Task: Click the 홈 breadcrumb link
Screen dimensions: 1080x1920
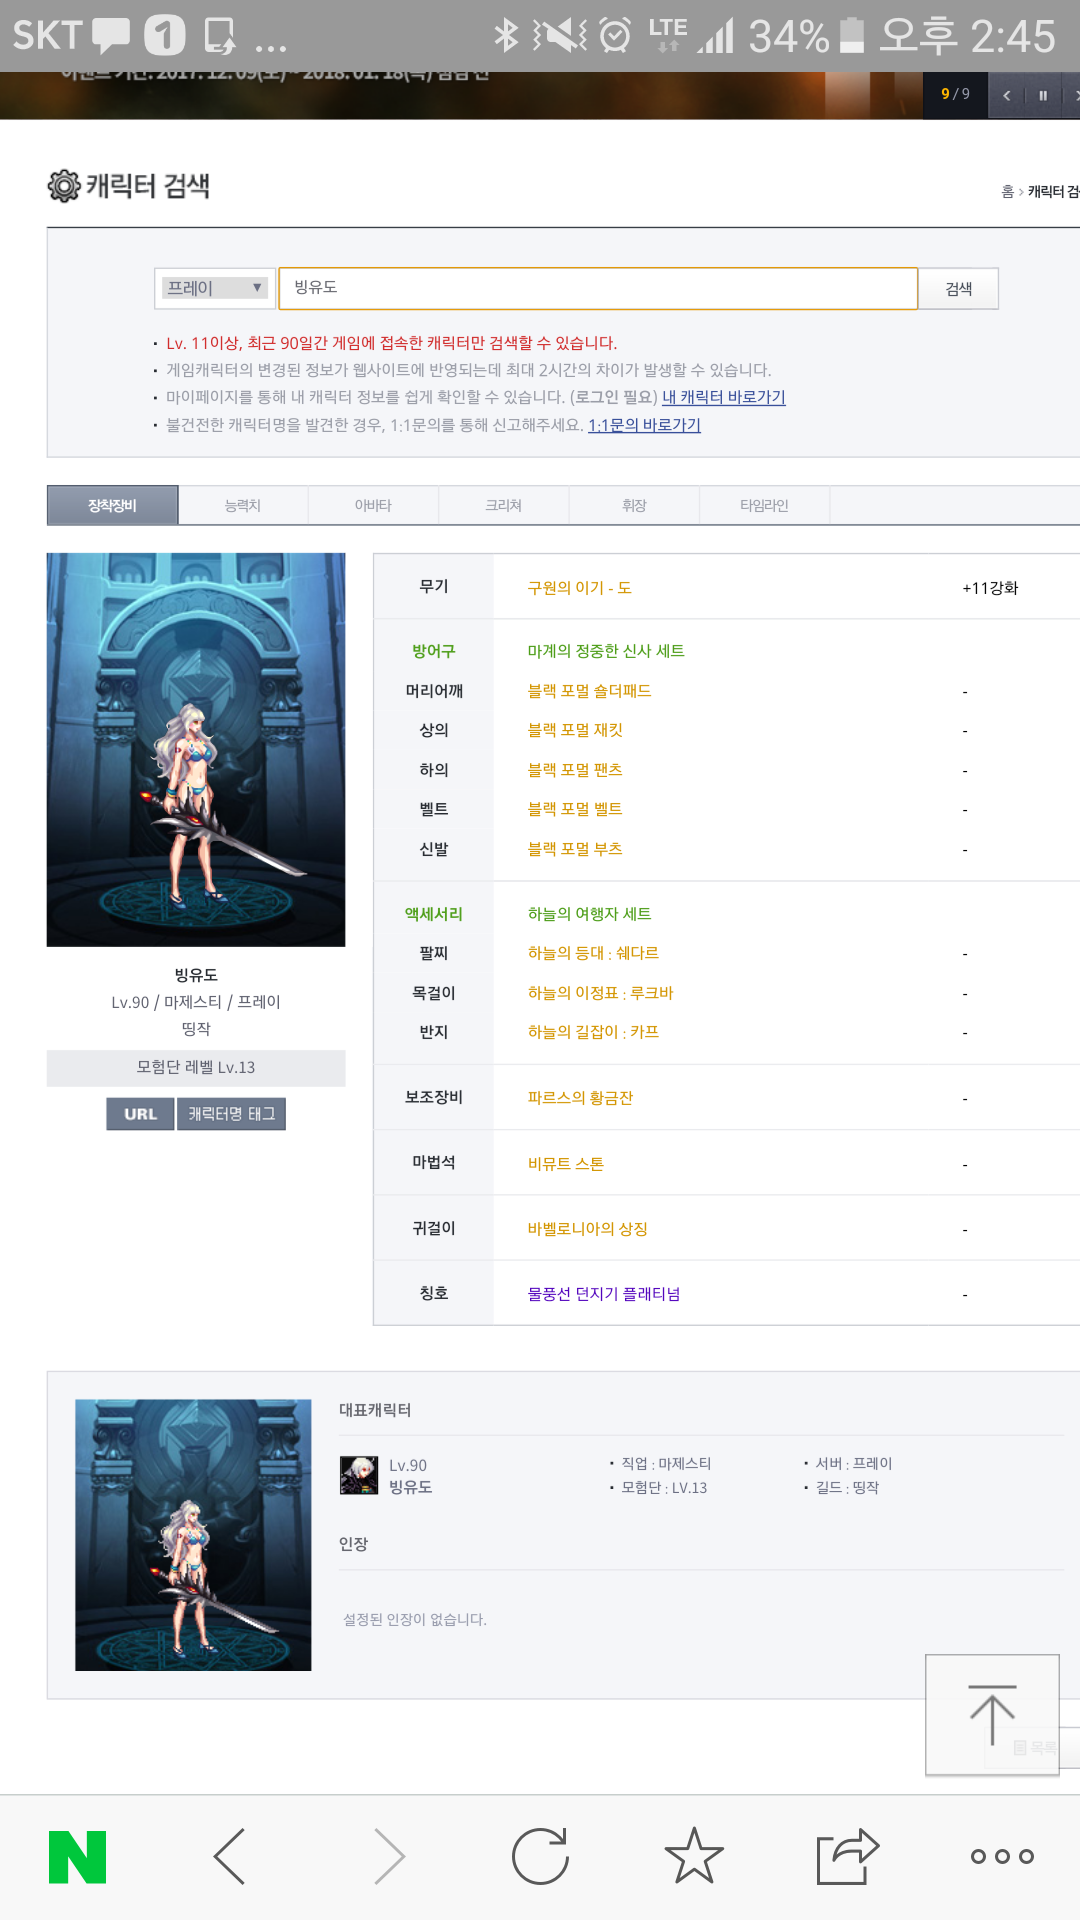Action: tap(1008, 192)
